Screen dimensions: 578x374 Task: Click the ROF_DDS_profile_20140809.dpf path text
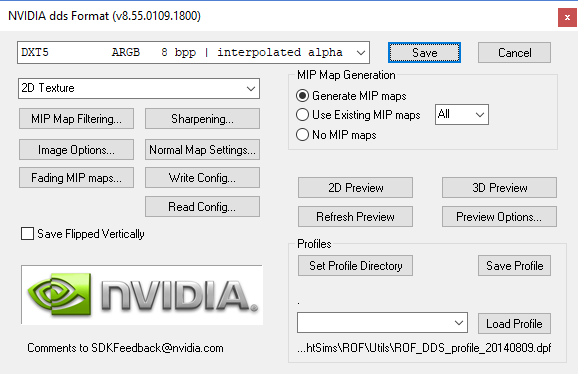[x=424, y=348]
